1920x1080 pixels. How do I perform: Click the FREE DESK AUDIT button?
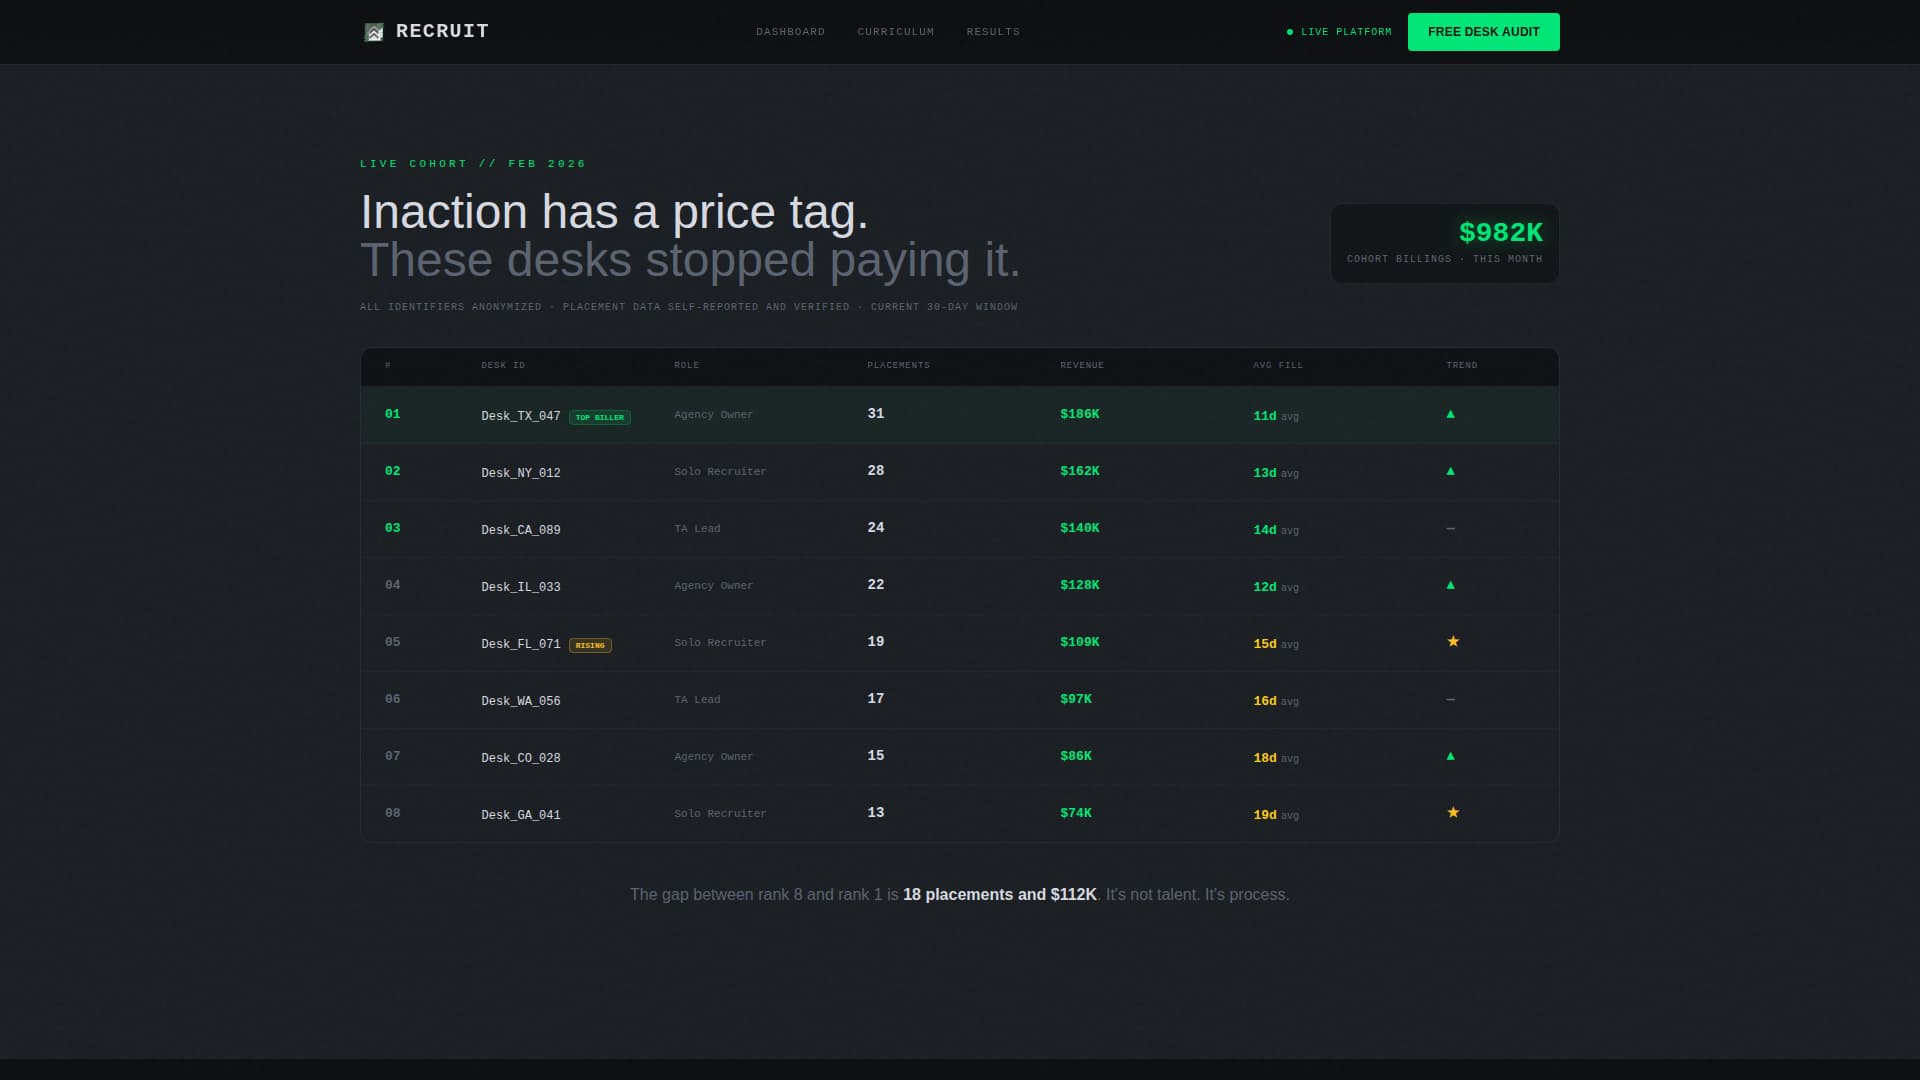1483,31
